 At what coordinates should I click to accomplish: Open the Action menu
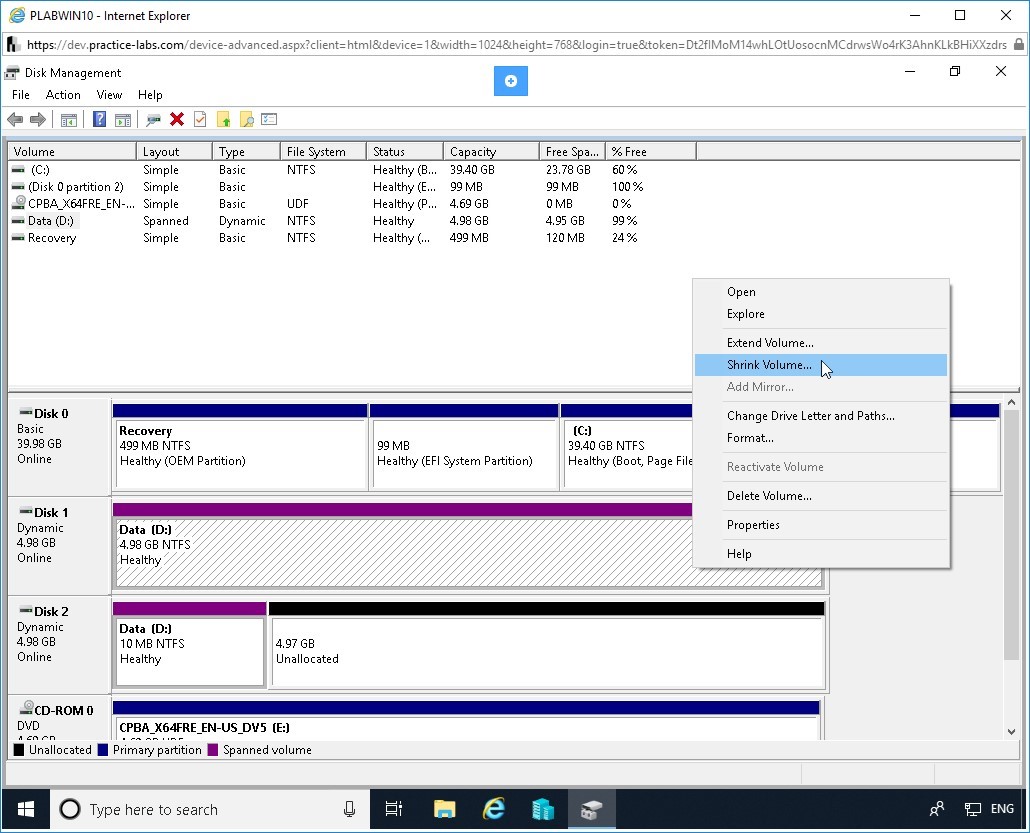(x=63, y=95)
